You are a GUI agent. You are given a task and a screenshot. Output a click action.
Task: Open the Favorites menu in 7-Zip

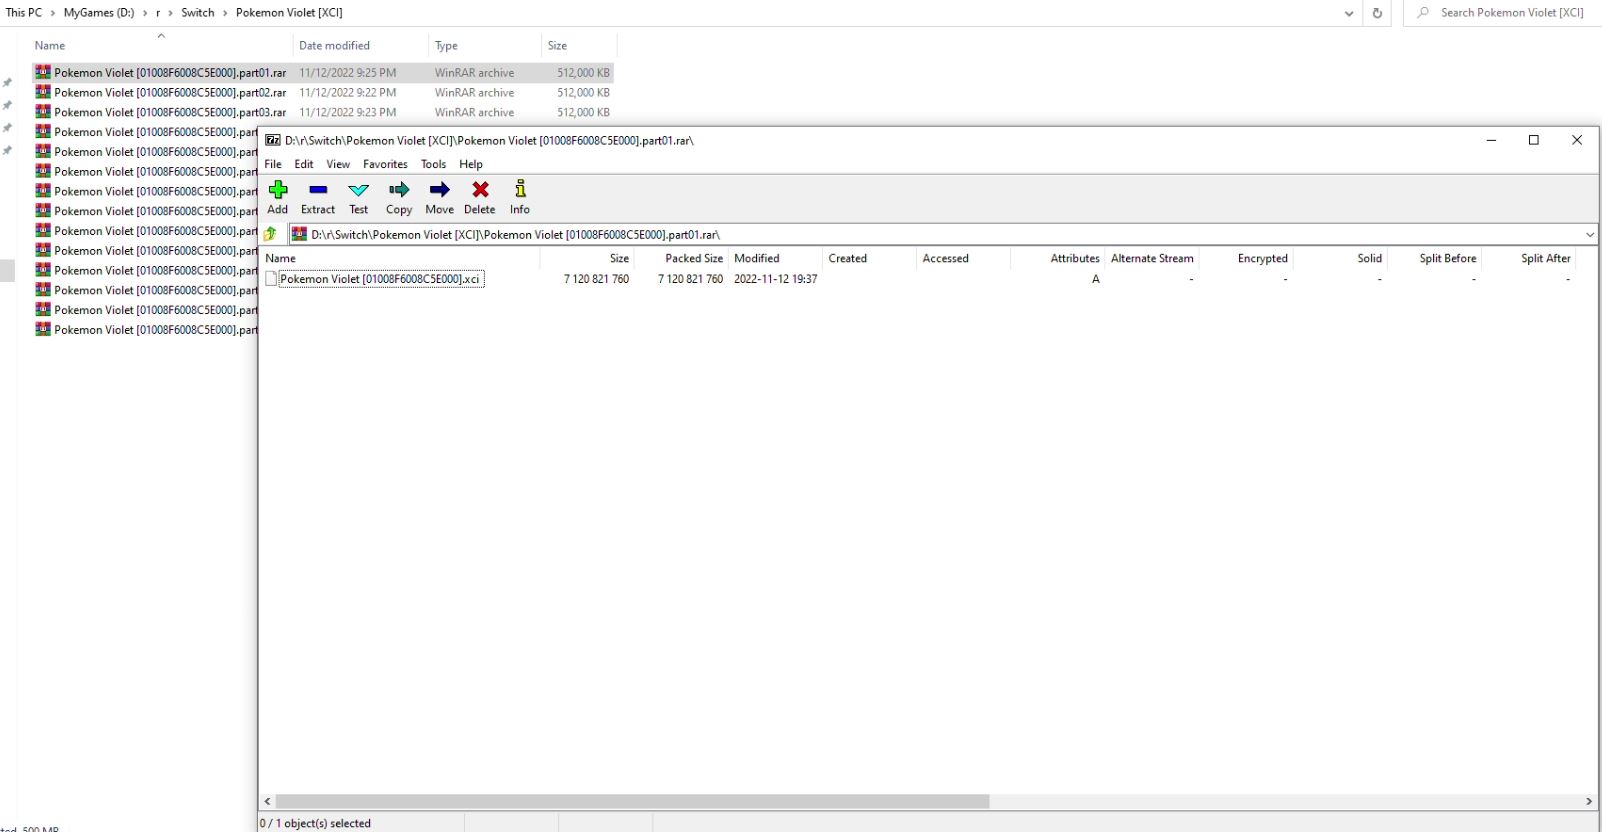[385, 164]
